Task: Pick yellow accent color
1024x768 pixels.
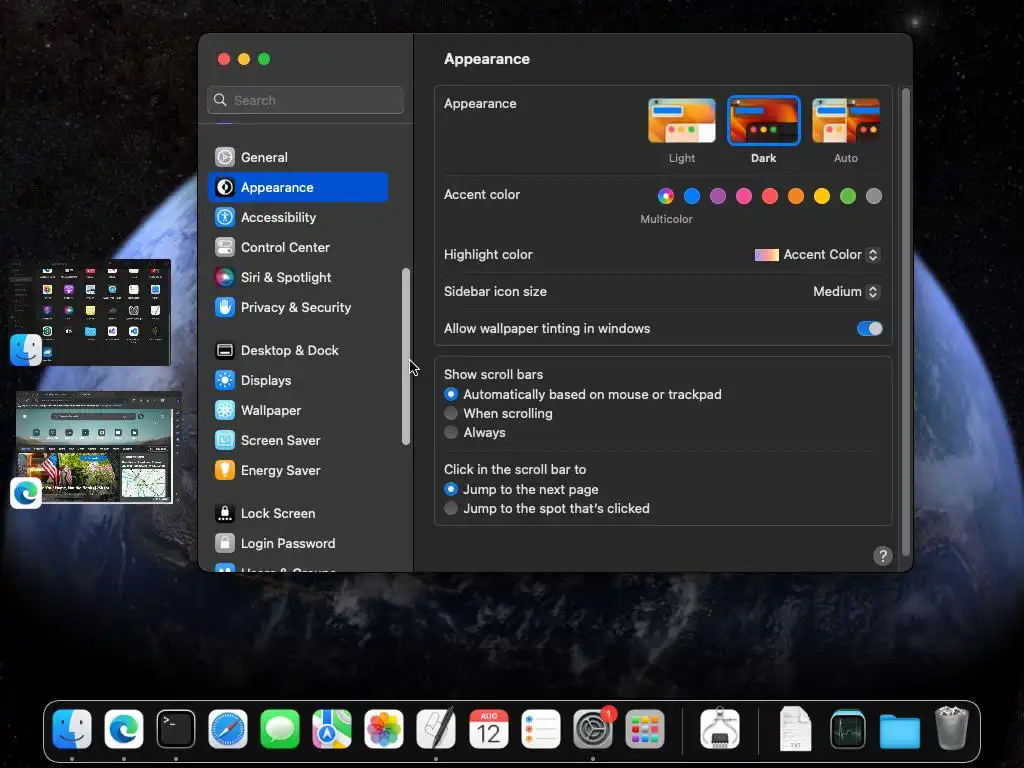Action: (822, 196)
